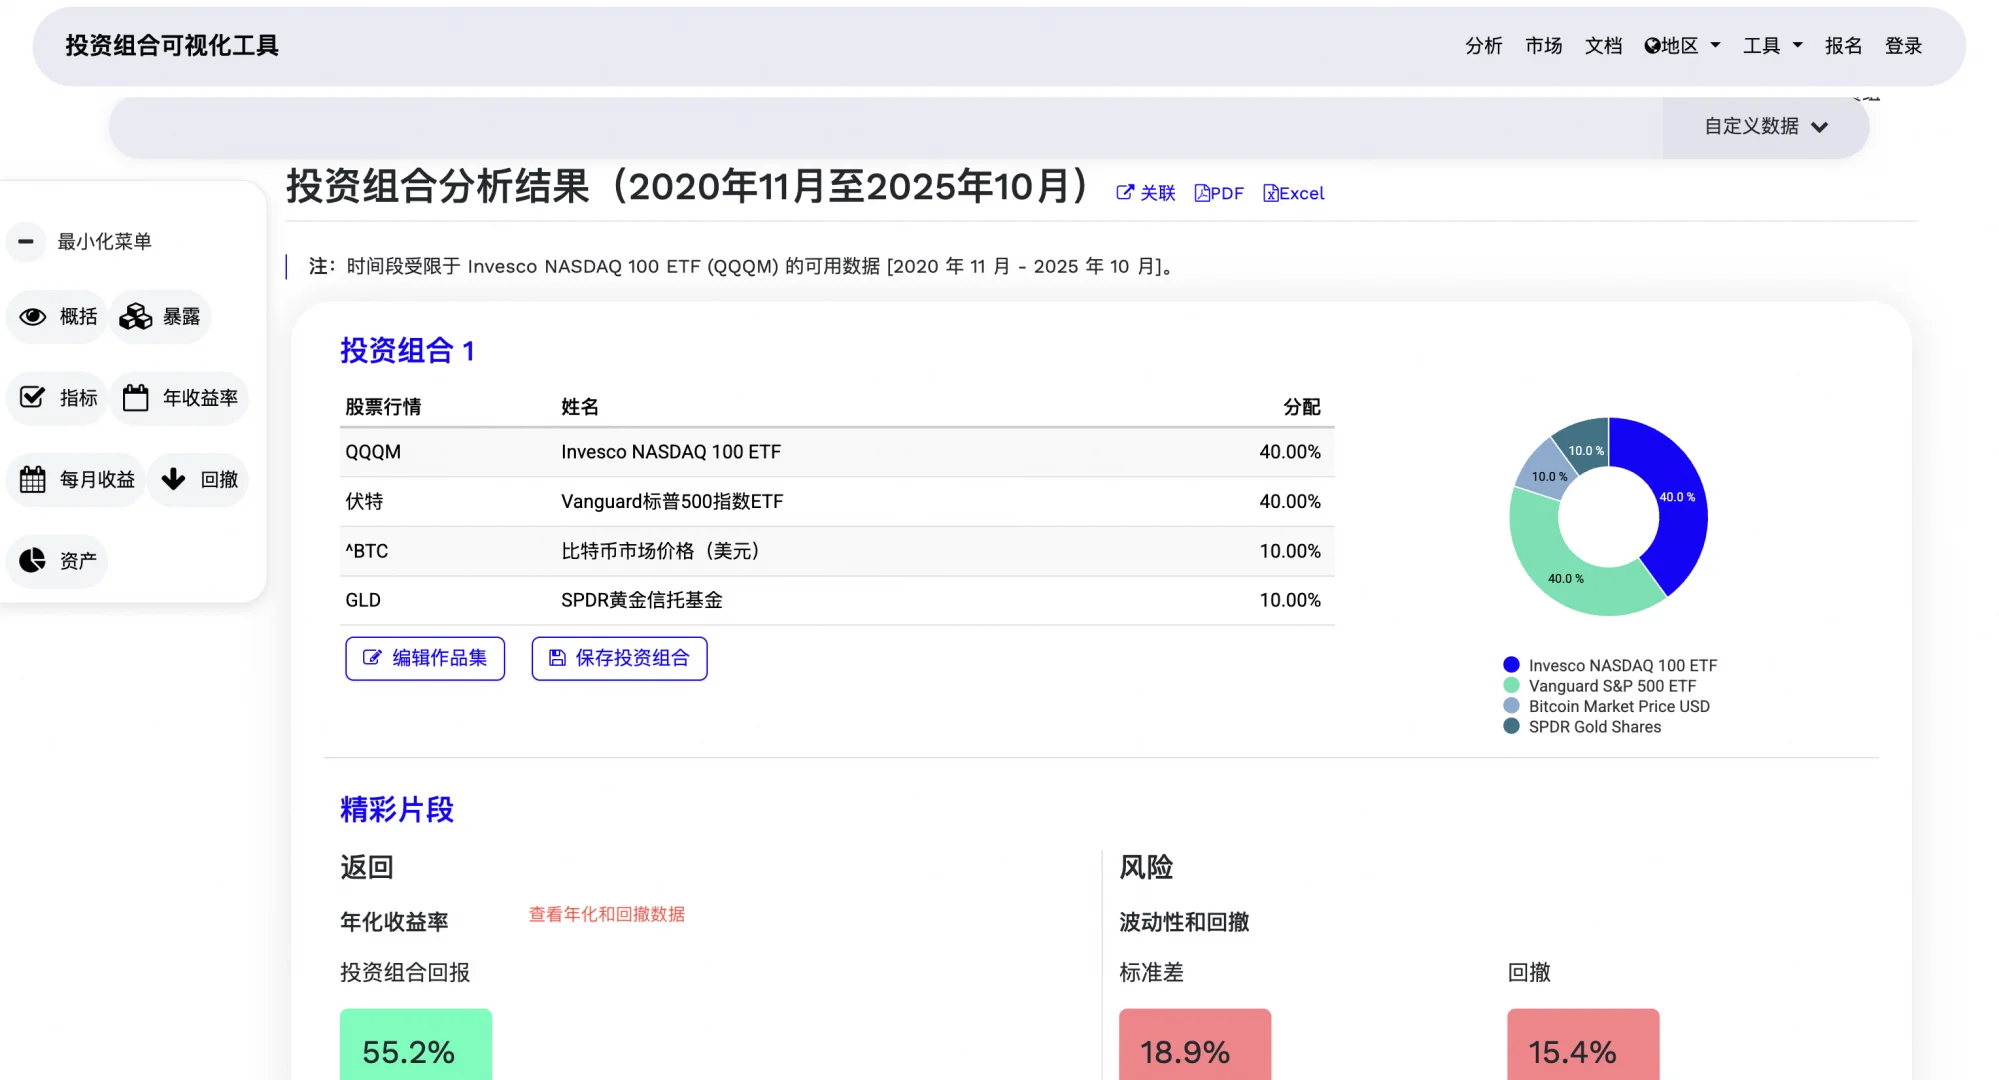
Task: Open the 文档 documentation menu item
Action: point(1604,45)
